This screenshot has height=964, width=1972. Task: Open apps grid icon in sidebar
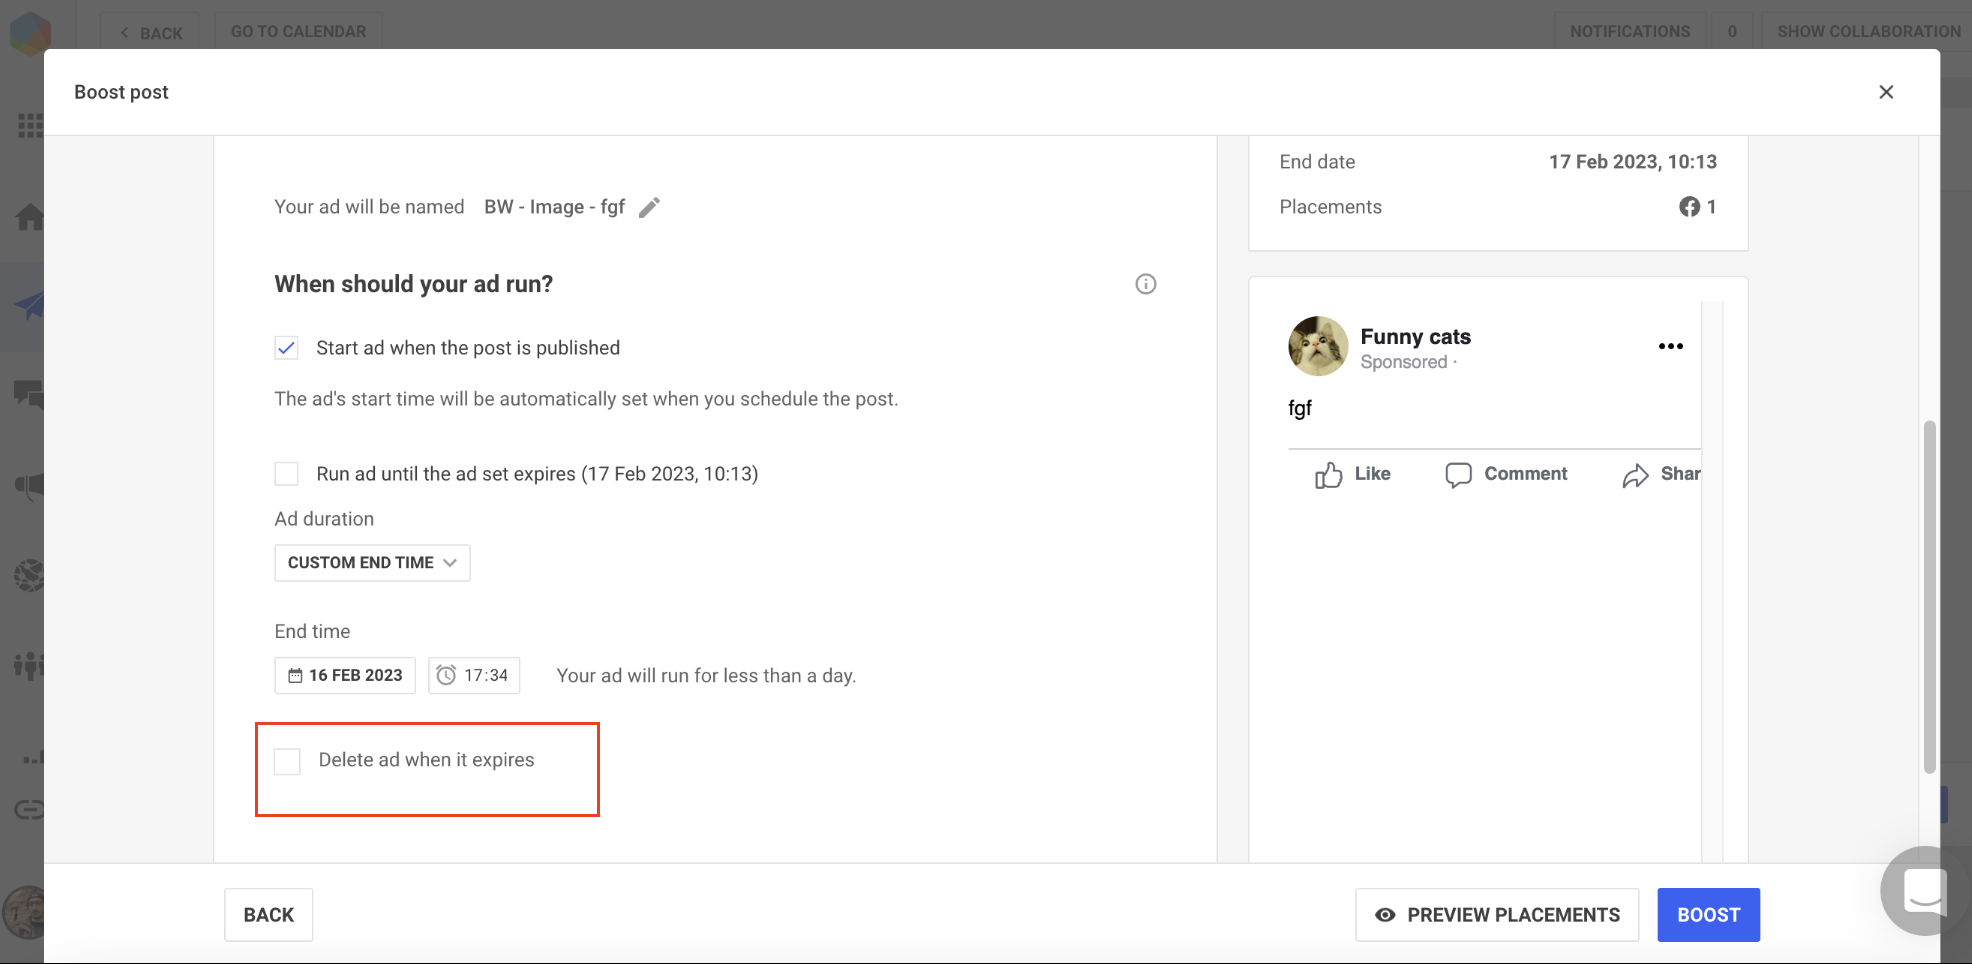coord(30,126)
